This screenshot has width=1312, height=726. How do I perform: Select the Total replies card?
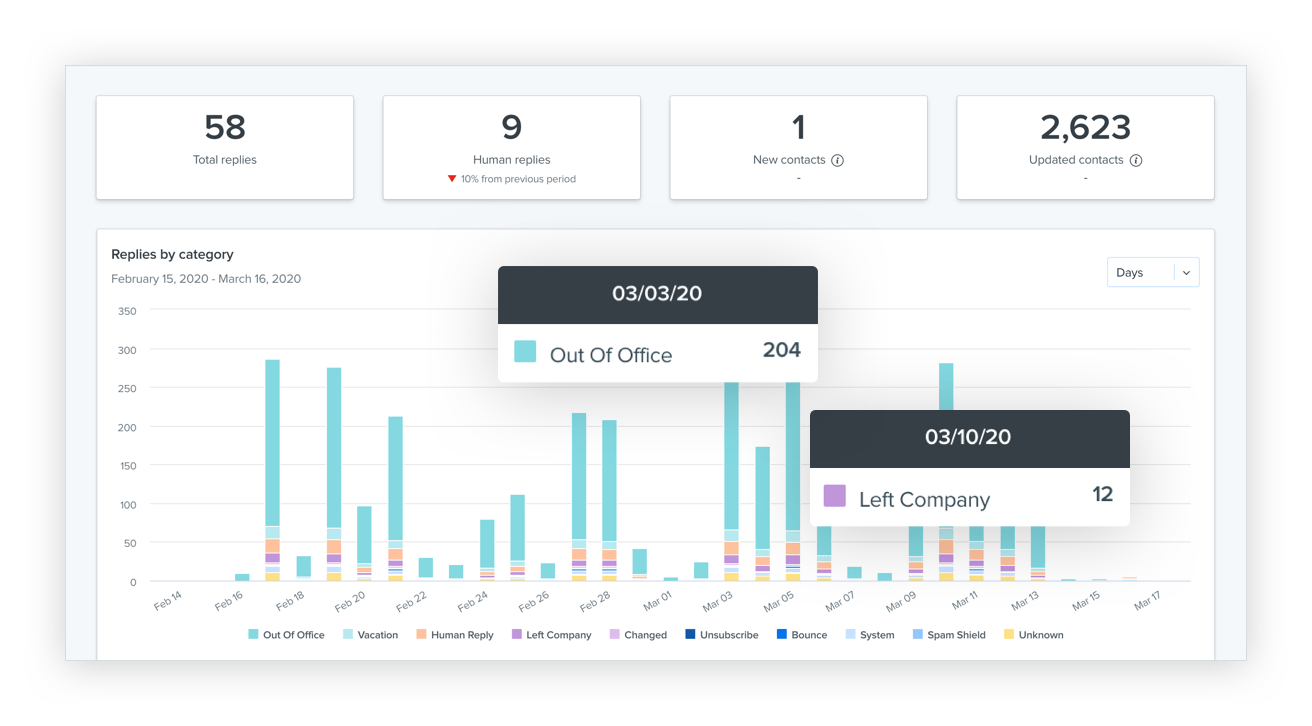coord(225,147)
